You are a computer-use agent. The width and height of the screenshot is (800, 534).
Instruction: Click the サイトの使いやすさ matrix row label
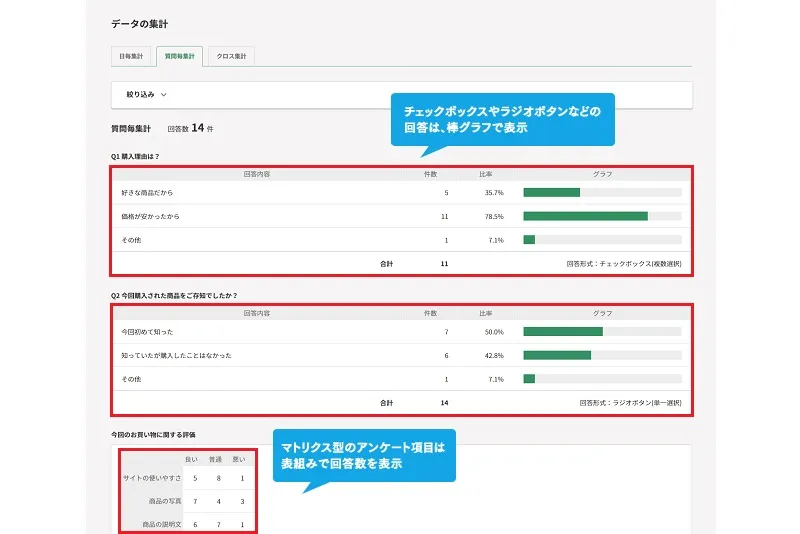click(x=152, y=478)
